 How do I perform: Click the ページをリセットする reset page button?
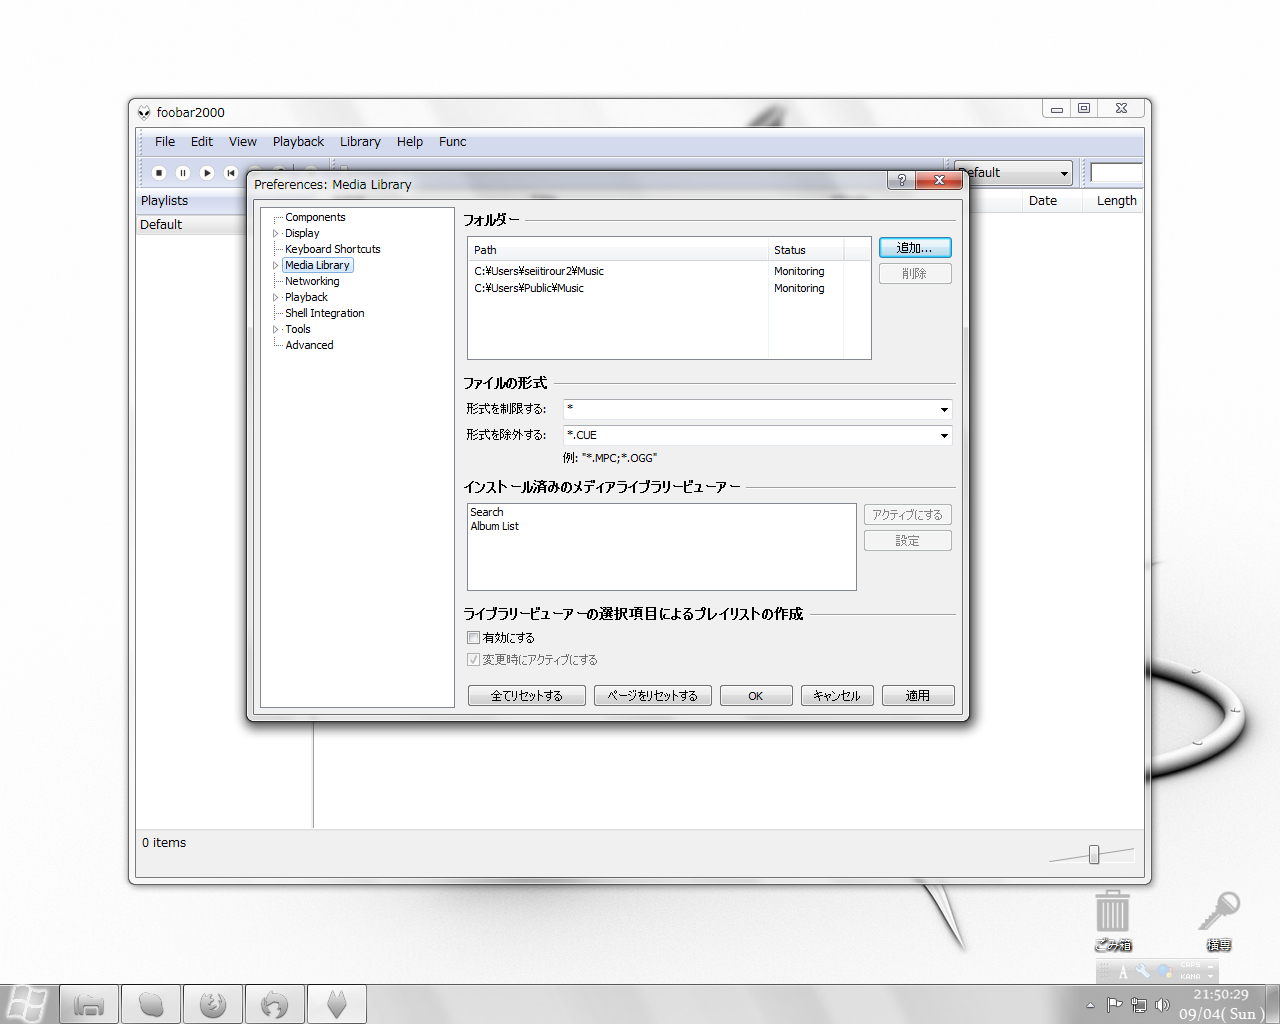coord(653,696)
